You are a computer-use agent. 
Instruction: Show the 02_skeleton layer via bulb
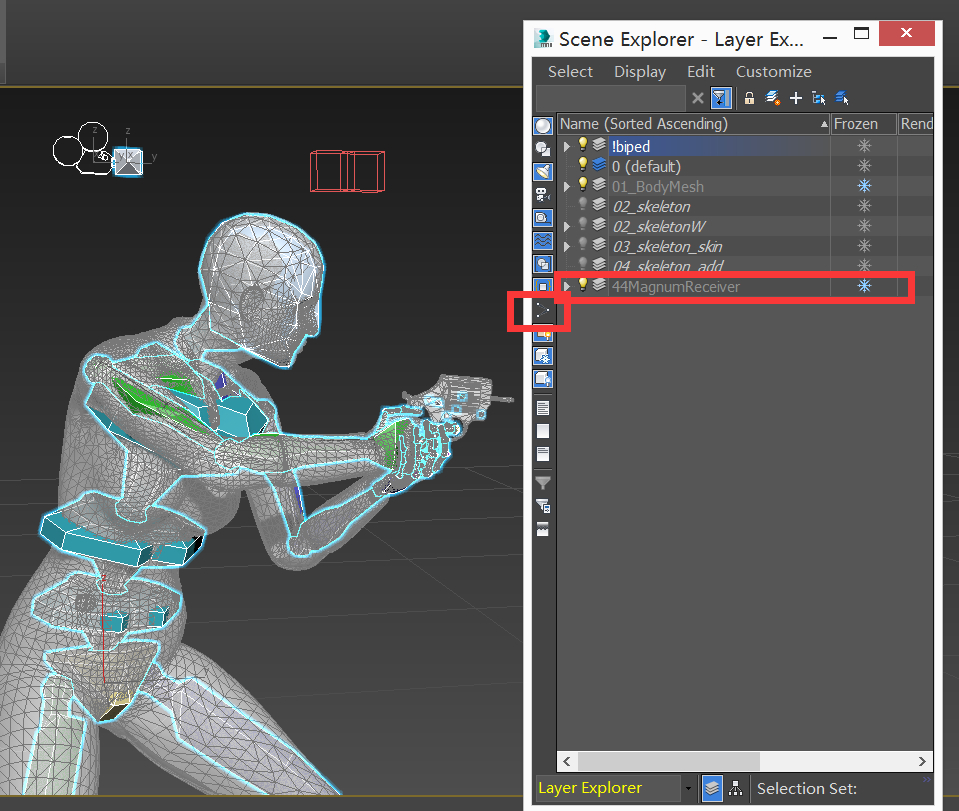[x=583, y=204]
